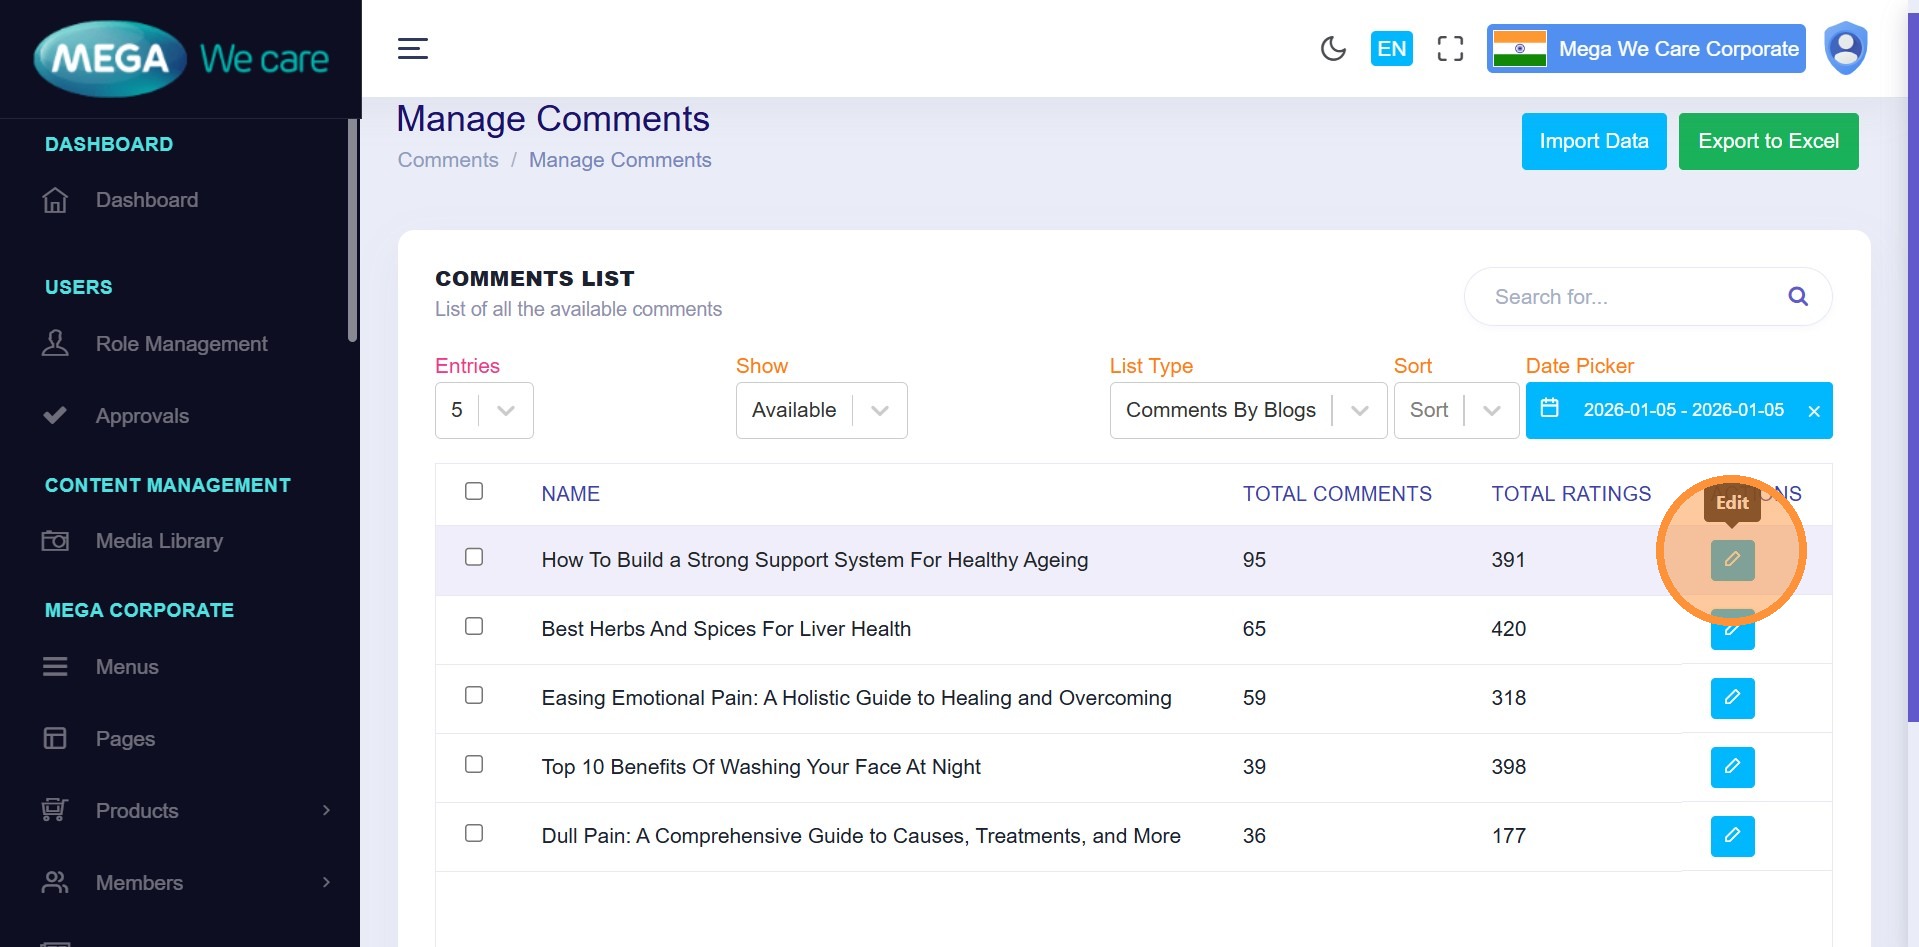Select all rows with header checkbox
The image size is (1919, 947).
(x=474, y=491)
